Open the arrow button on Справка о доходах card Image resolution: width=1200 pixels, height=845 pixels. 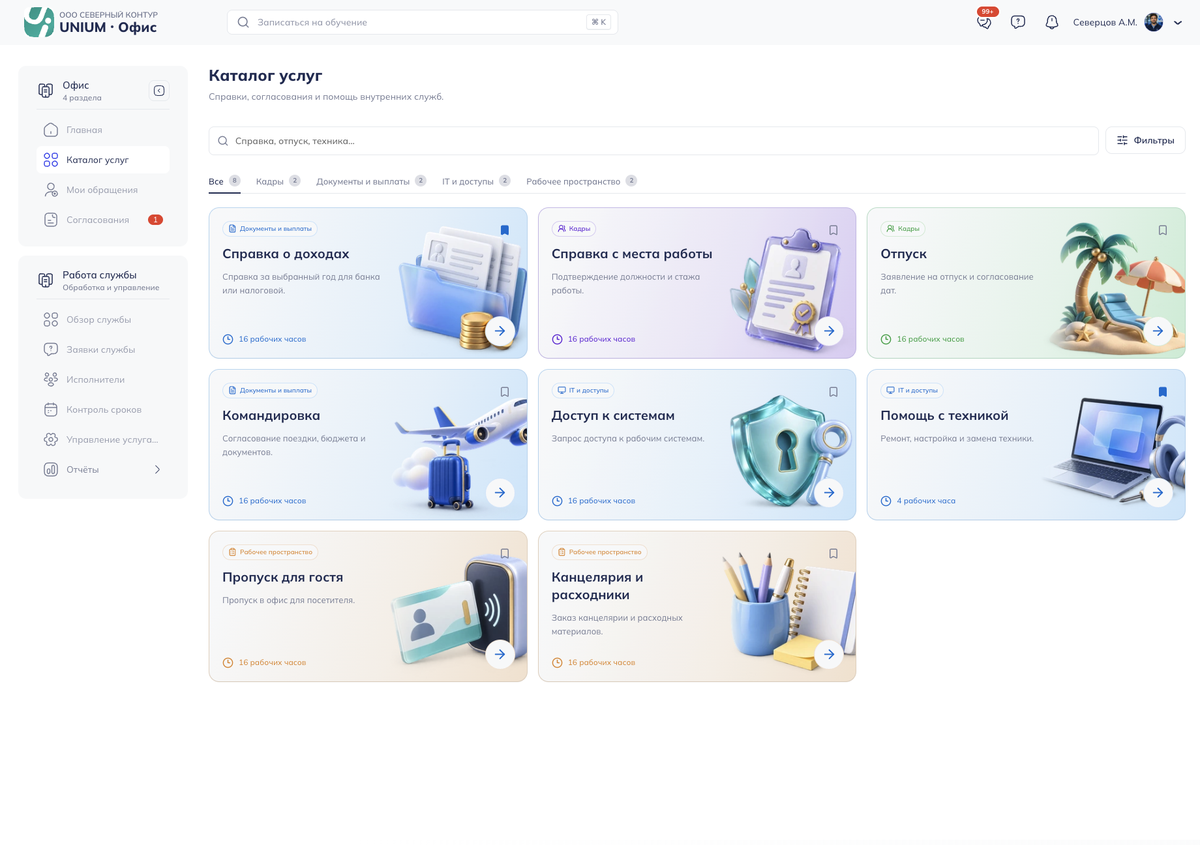pyautogui.click(x=500, y=331)
